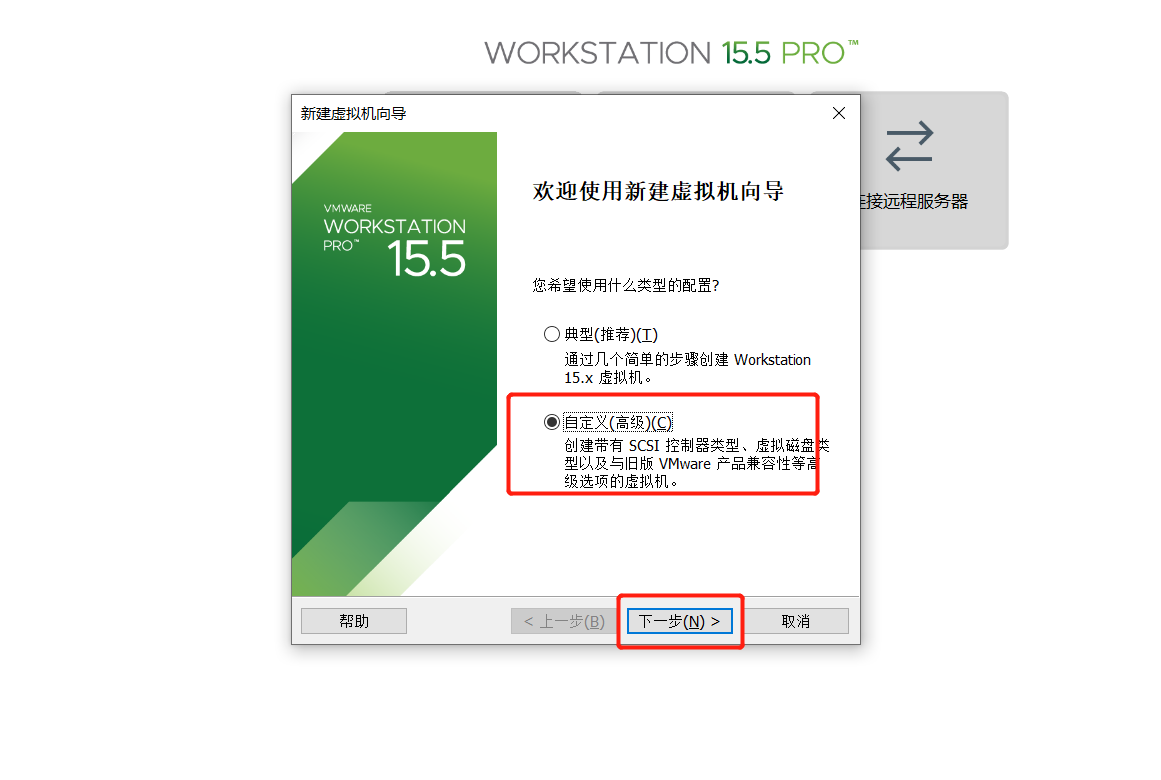Click the large 15.5 number in banner
The height and width of the screenshot is (780, 1161).
point(426,259)
